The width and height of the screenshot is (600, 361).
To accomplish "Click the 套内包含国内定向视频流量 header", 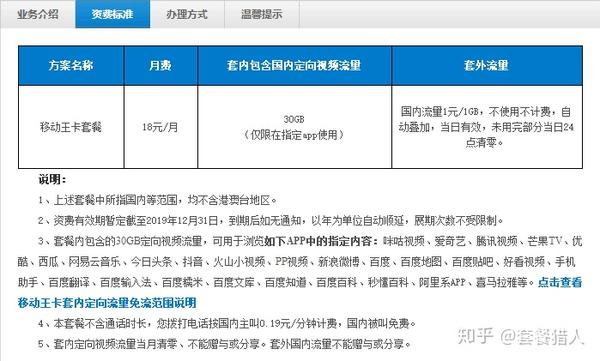I will click(294, 65).
